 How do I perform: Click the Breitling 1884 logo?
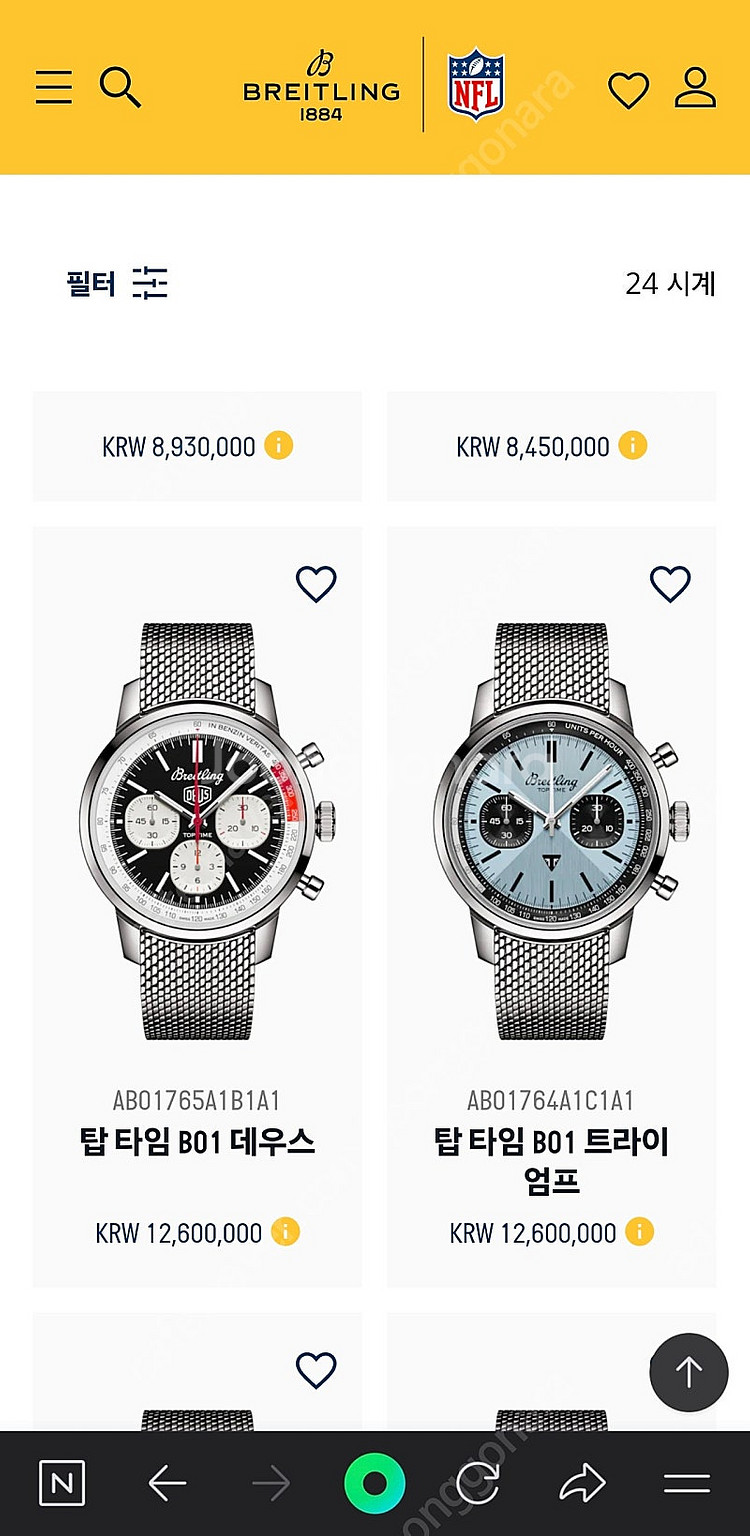tap(321, 86)
